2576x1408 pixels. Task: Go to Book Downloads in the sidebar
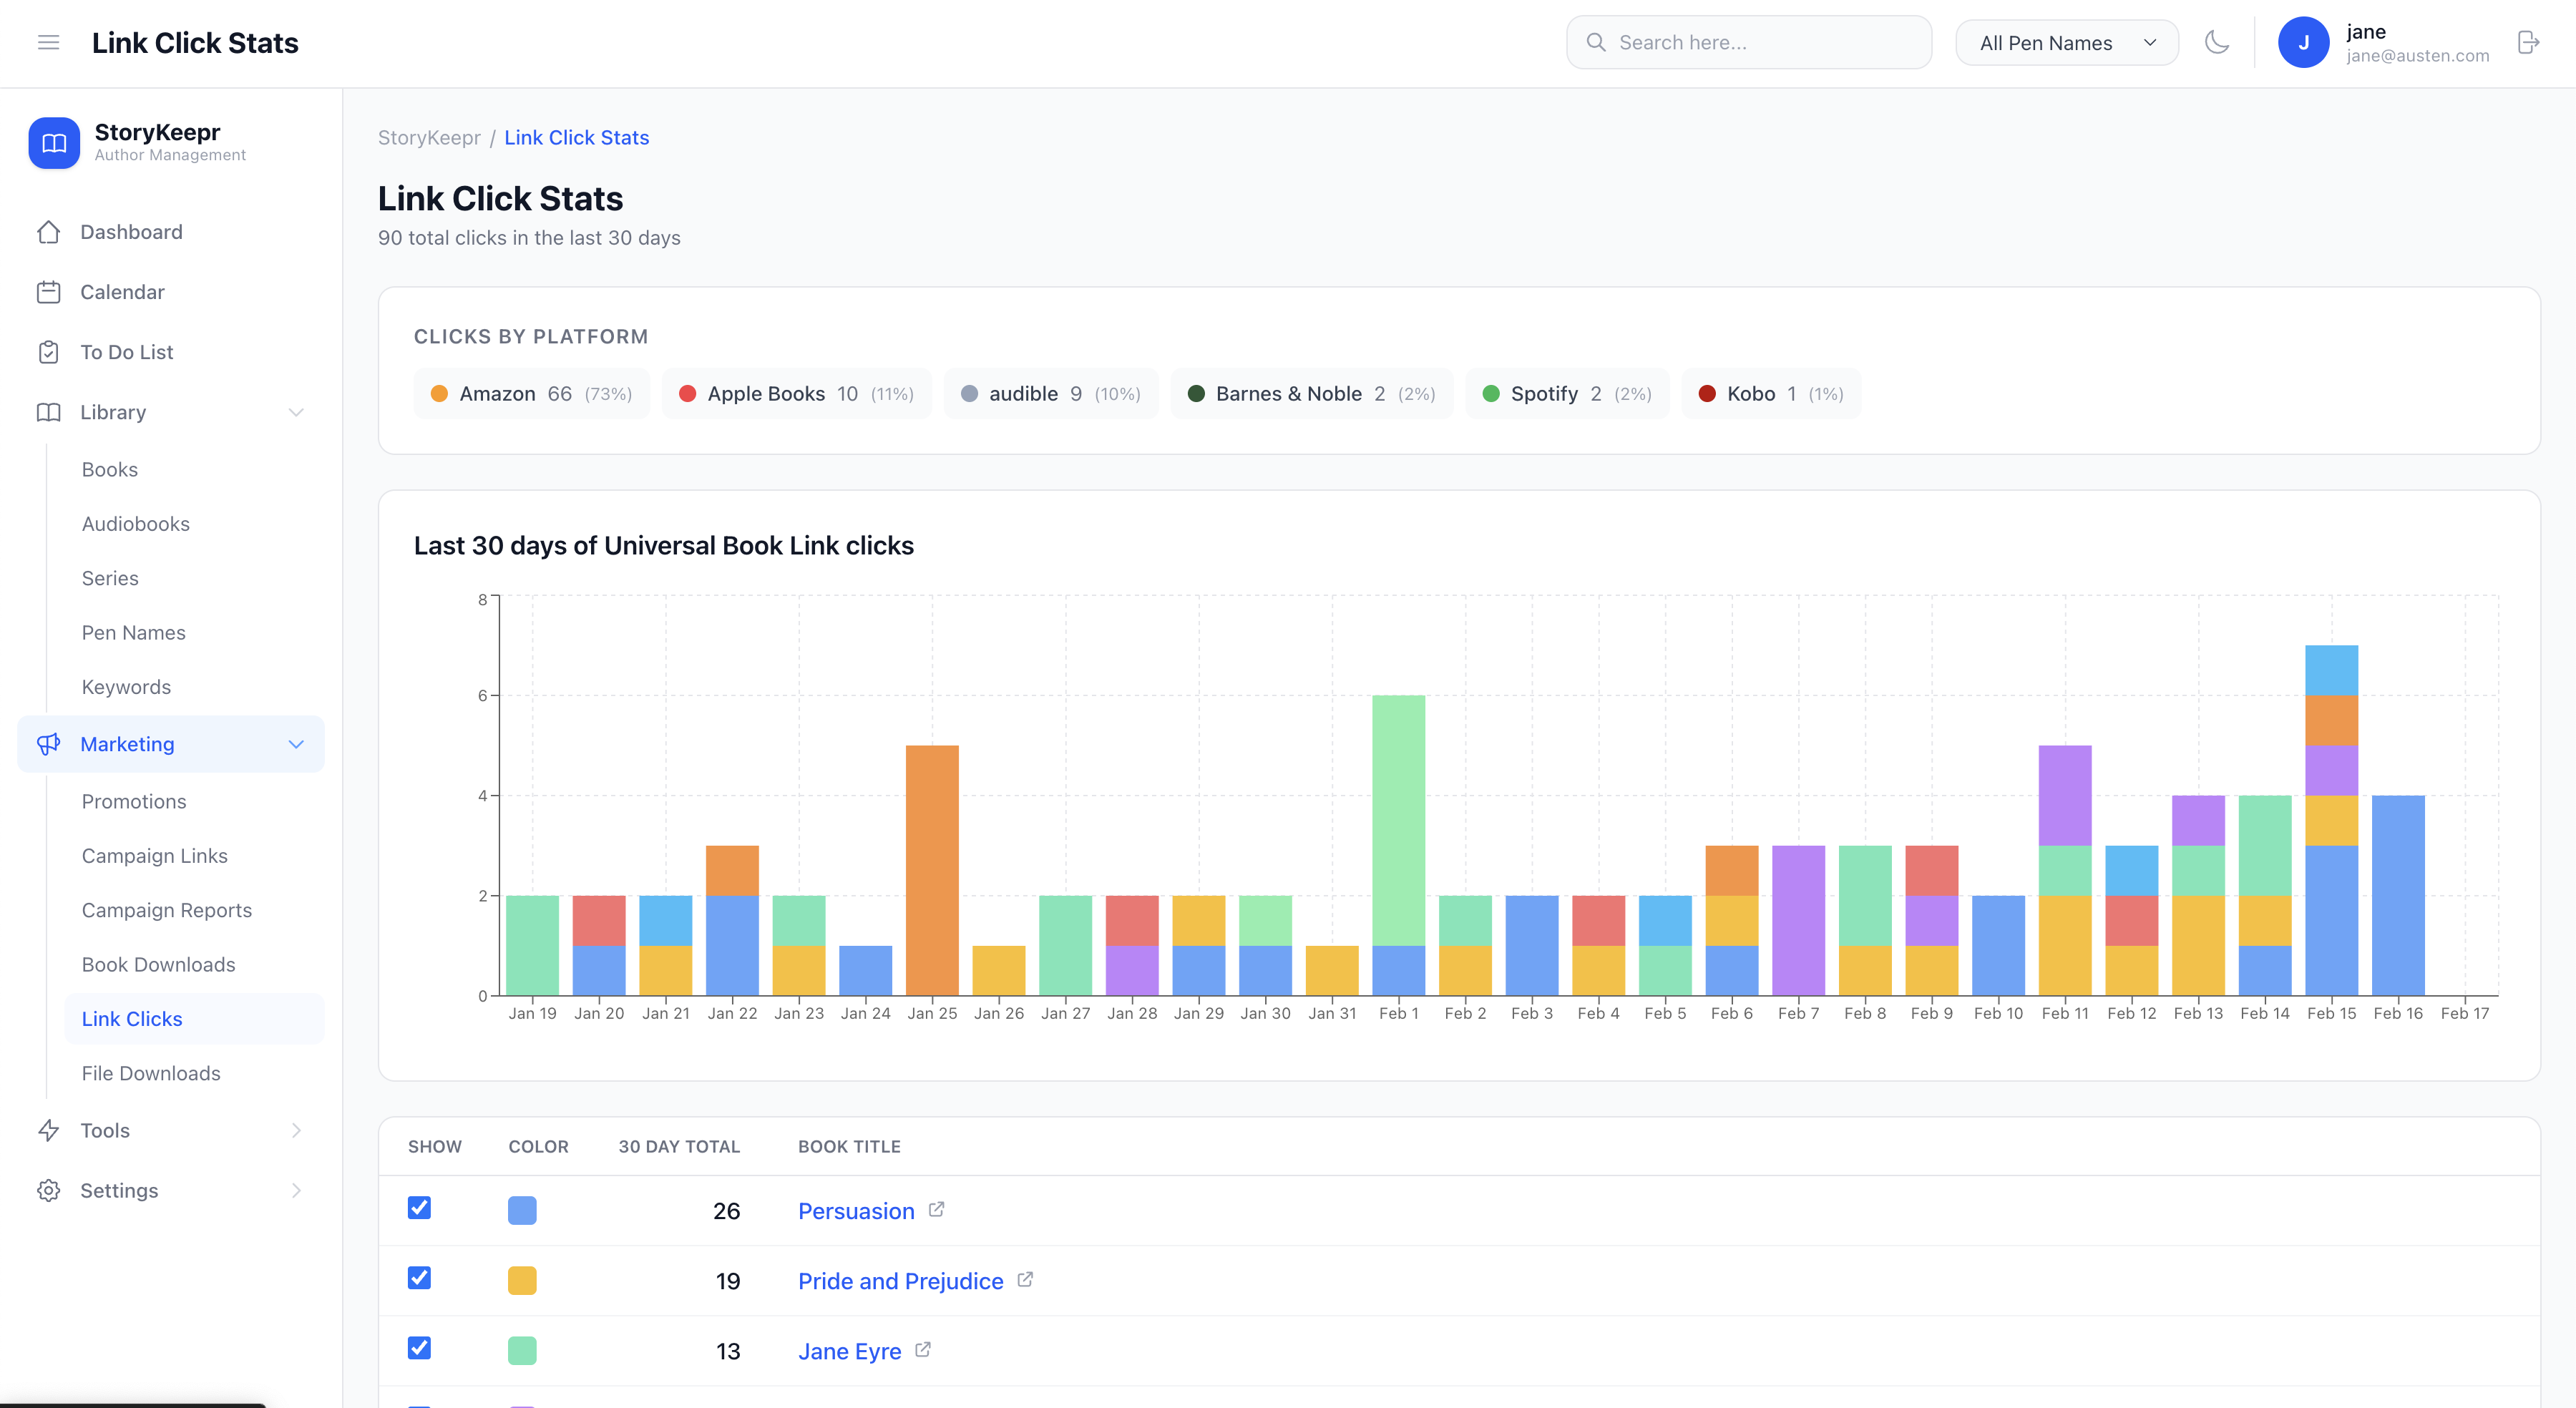point(158,964)
